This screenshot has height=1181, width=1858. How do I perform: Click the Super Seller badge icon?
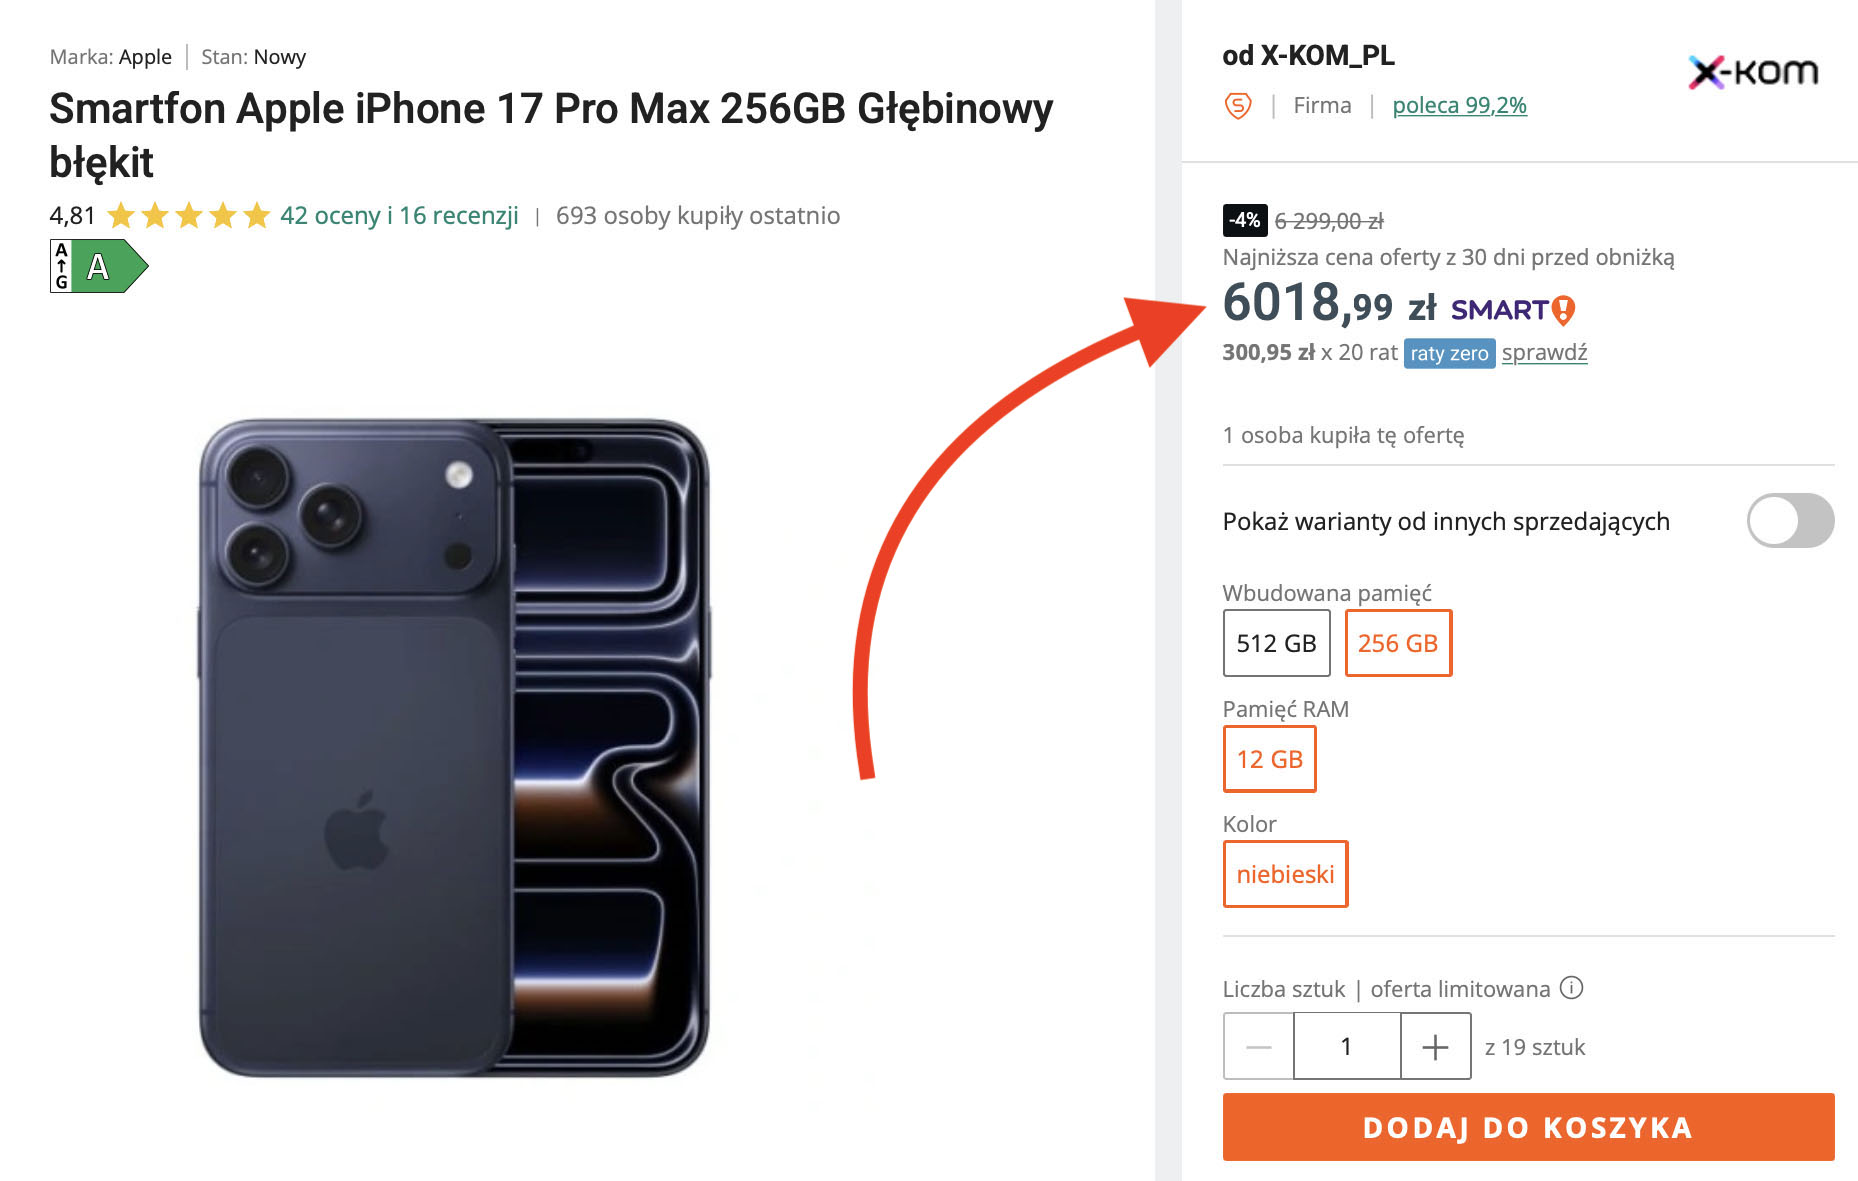1238,105
